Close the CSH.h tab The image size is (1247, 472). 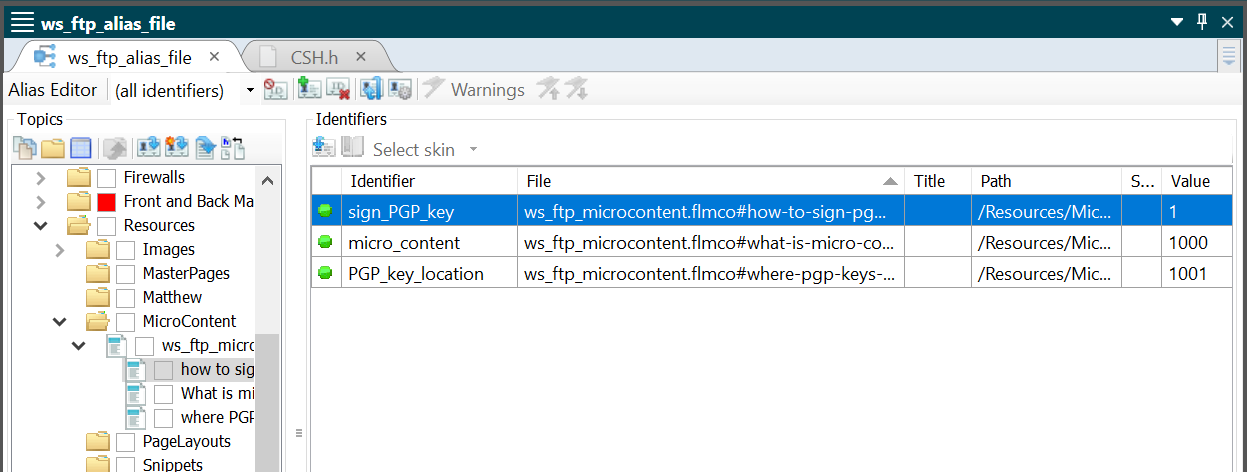[x=361, y=57]
